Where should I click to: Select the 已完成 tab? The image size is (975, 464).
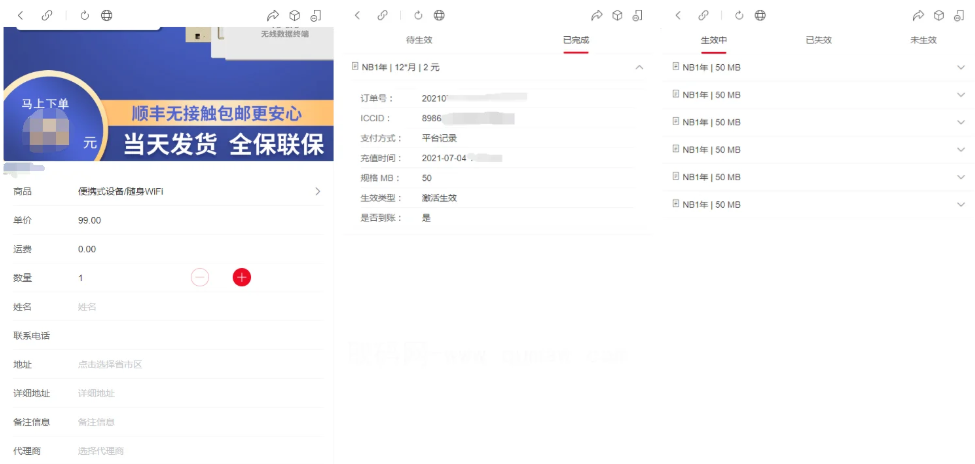576,40
